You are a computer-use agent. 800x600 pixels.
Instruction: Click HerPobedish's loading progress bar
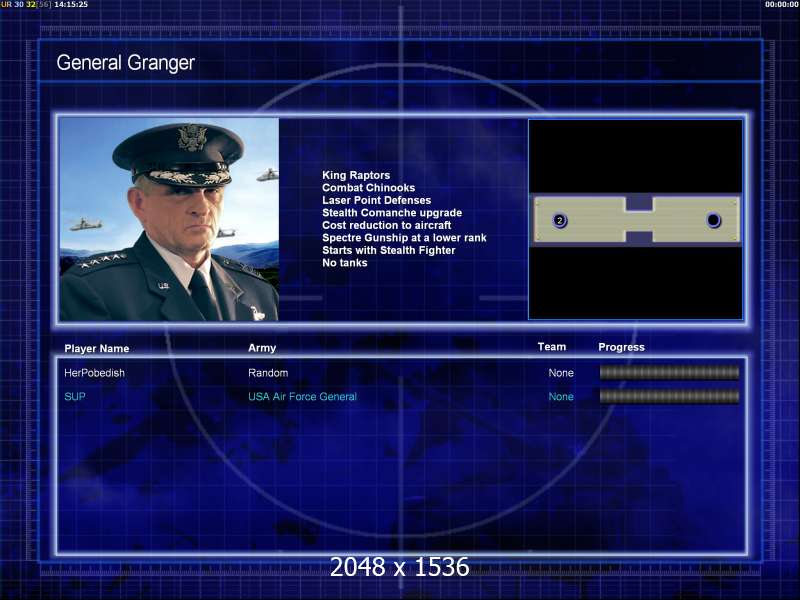click(669, 372)
